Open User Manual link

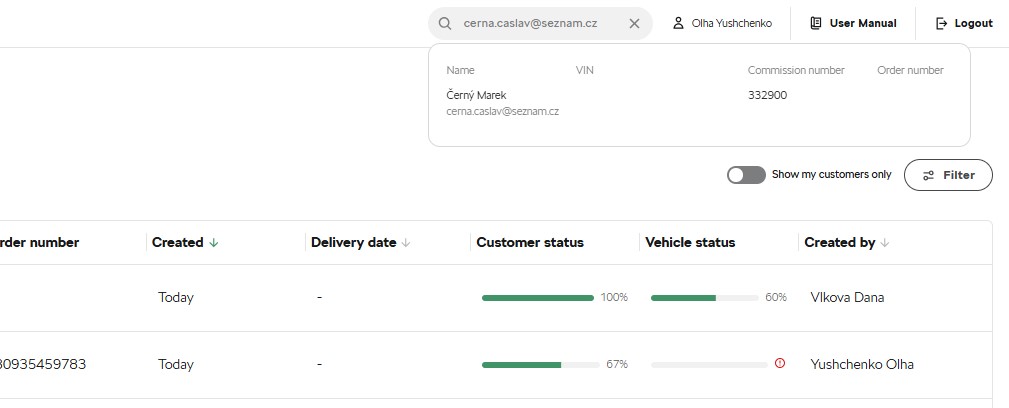pos(863,23)
